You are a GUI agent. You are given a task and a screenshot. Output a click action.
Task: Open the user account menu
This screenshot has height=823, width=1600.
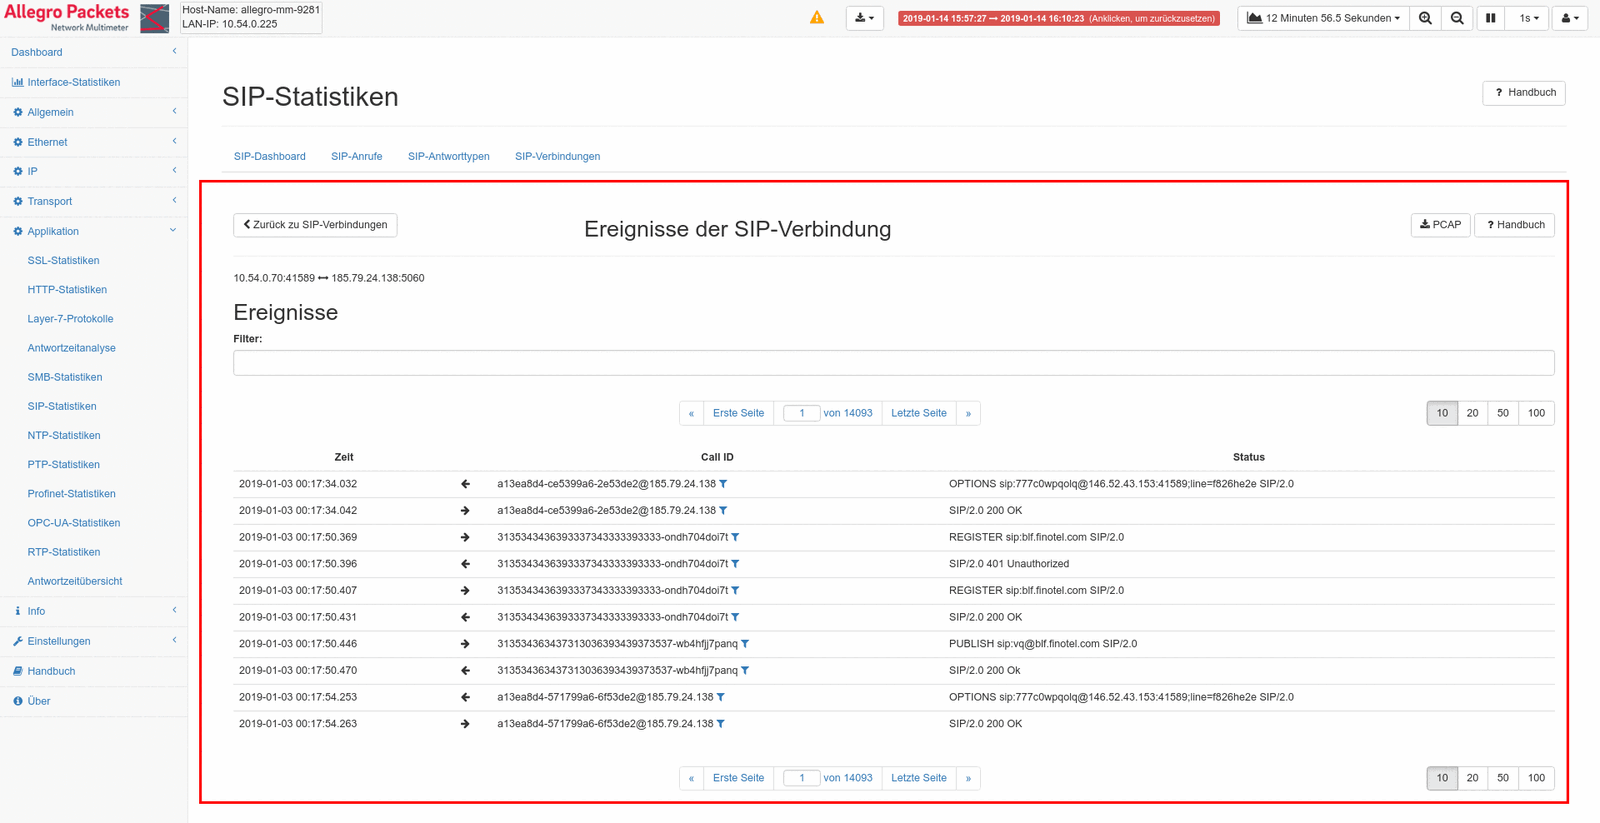click(1569, 18)
